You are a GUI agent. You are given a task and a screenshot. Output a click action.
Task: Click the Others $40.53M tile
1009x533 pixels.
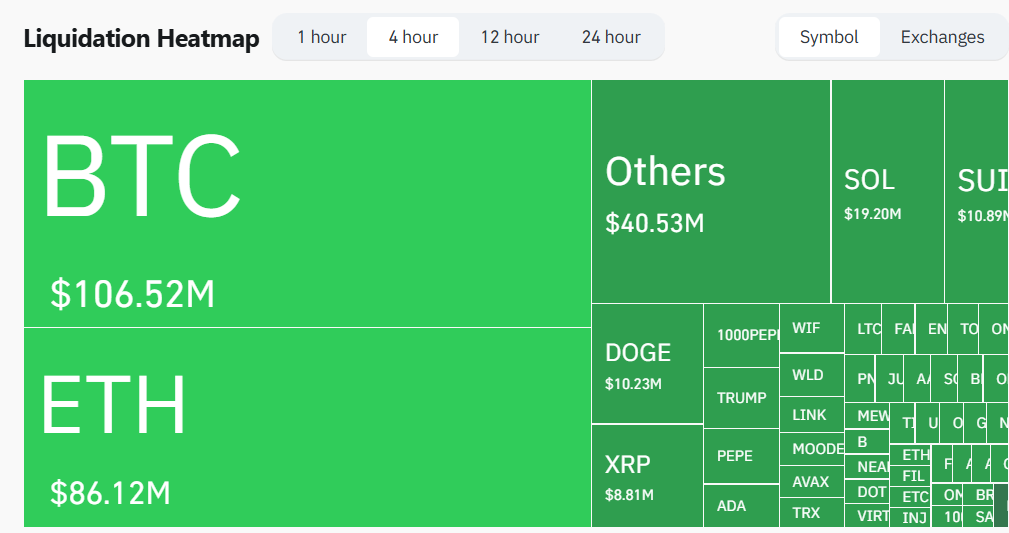pos(711,191)
